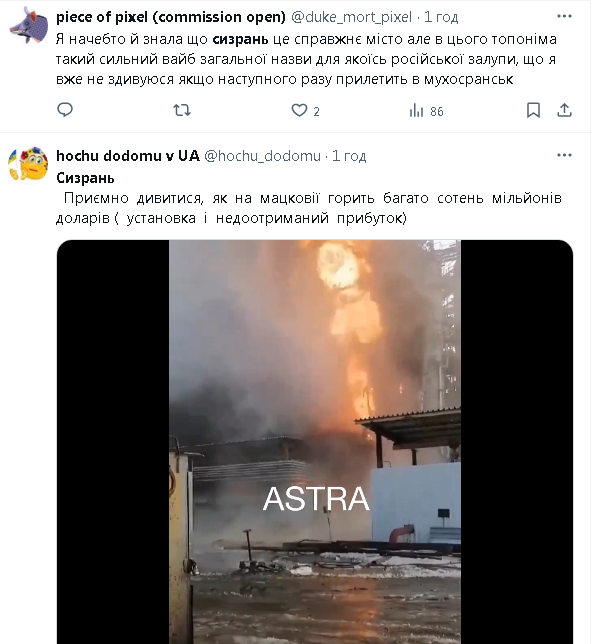The image size is (594, 644).
Task: Share the piece of pixel tweet
Action: (x=564, y=110)
